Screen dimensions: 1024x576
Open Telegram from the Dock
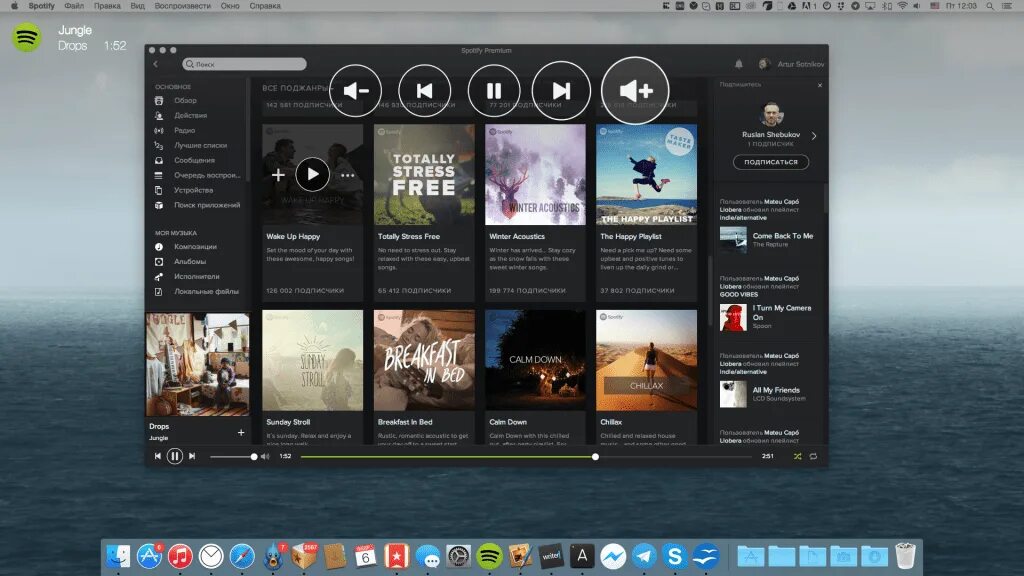tap(643, 556)
